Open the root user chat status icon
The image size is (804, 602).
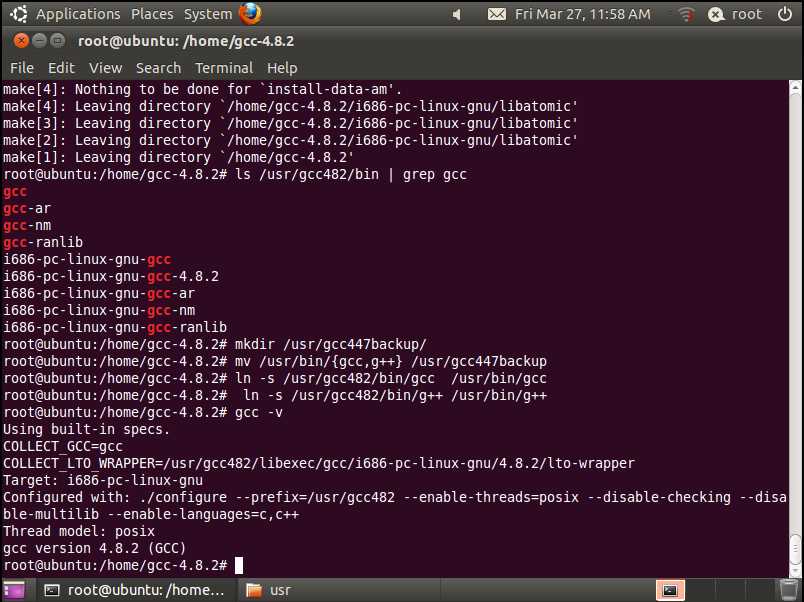(x=716, y=15)
